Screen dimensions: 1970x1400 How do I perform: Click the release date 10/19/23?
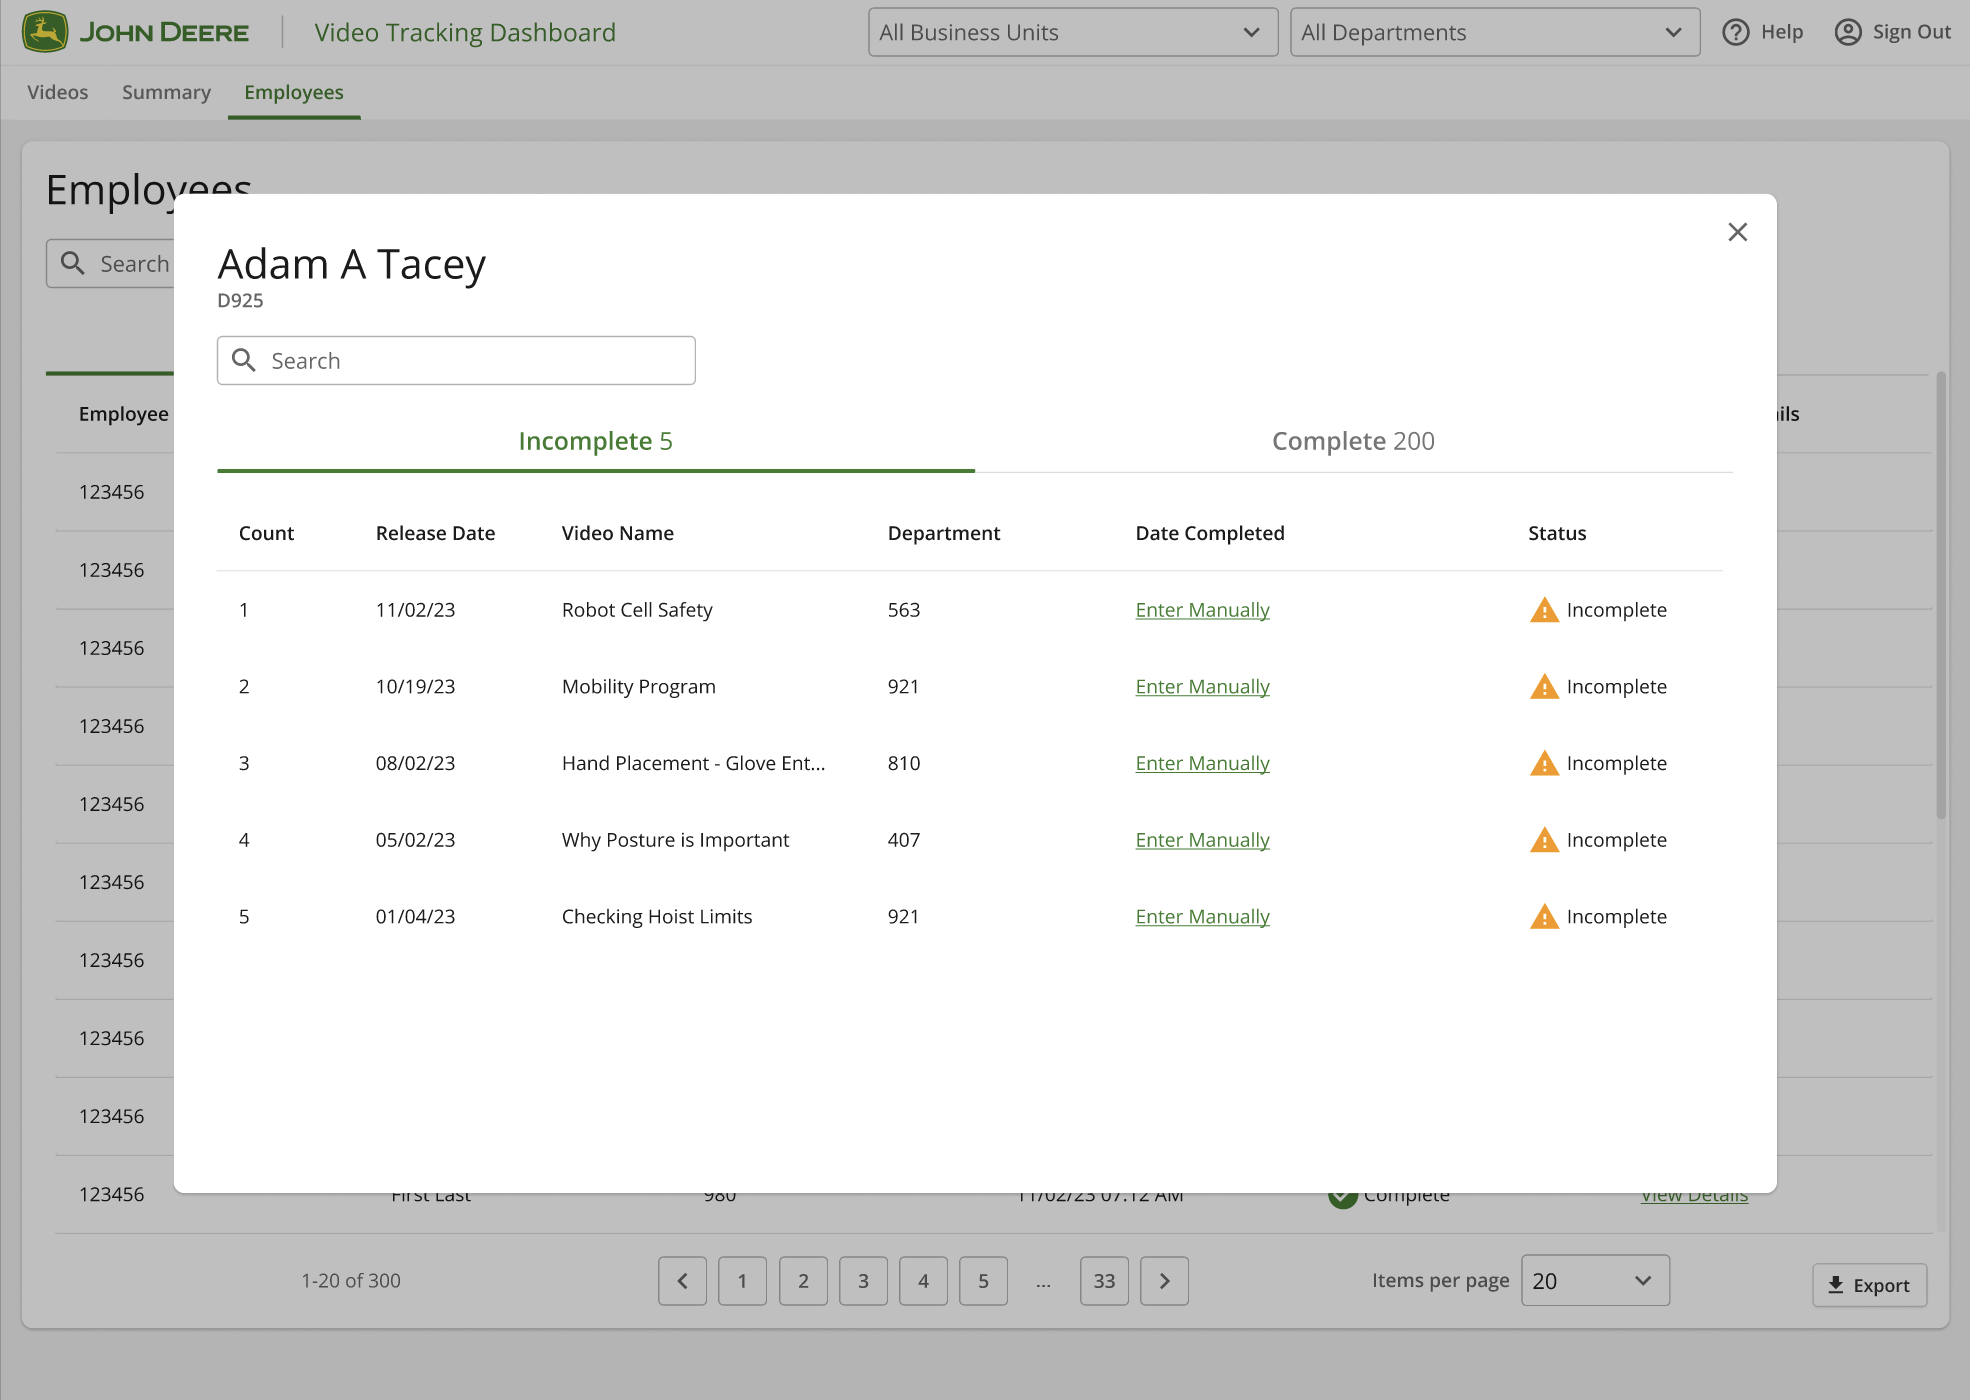(415, 687)
